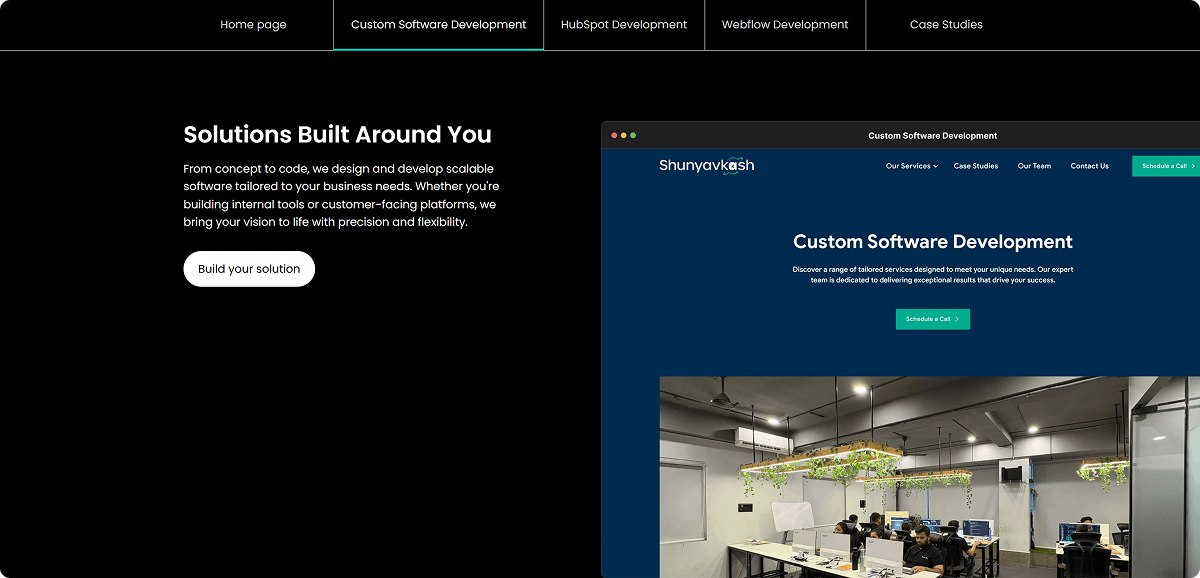
Task: Click Schedule a Call button below hero text
Action: tap(932, 319)
